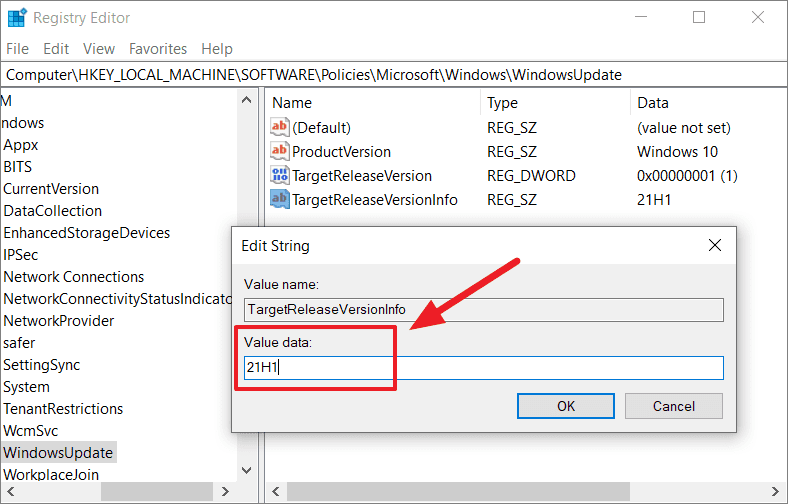
Task: Select the IPSec key
Action: (21, 255)
